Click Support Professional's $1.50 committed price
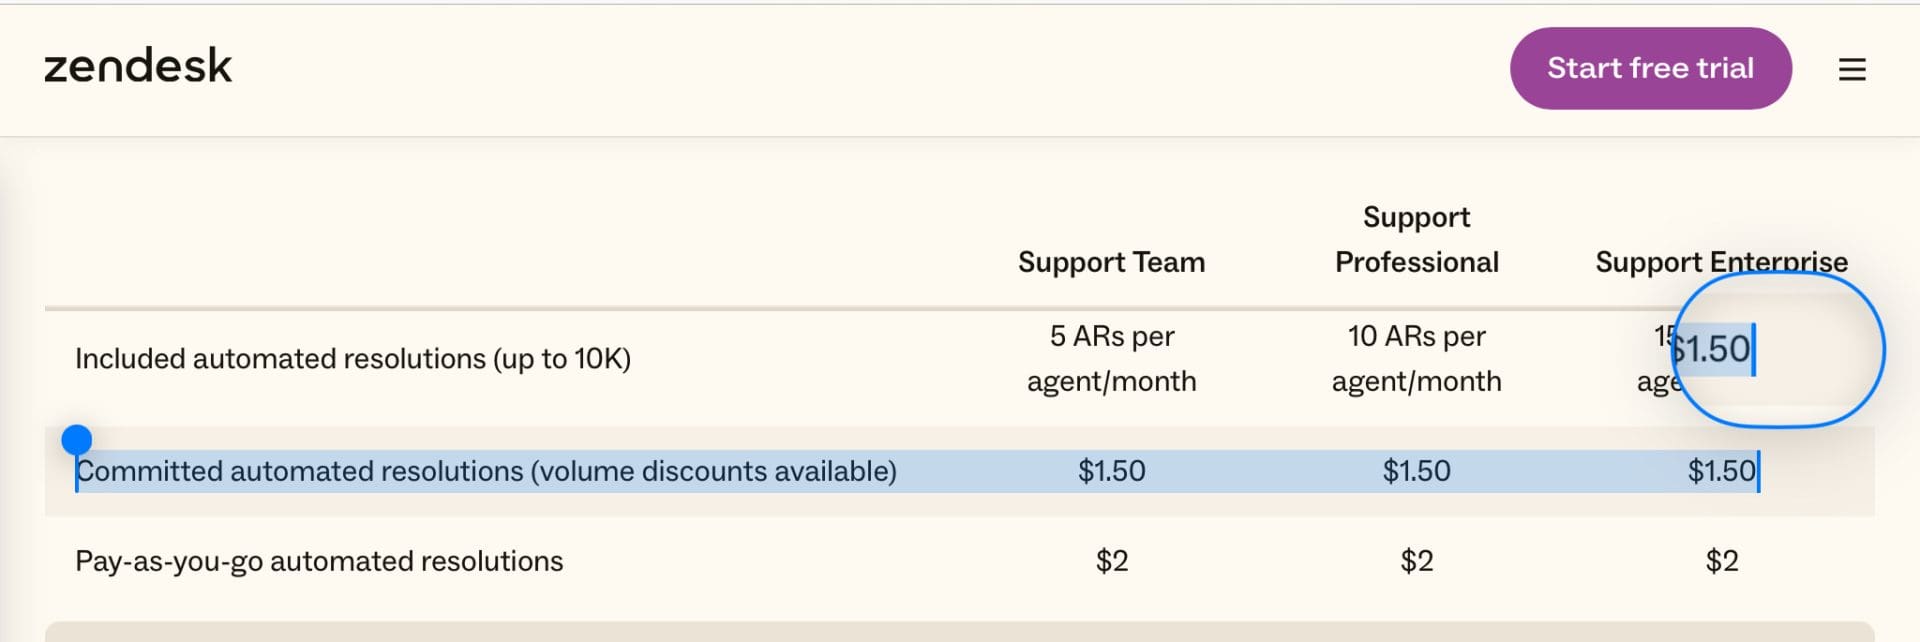Screen dimensions: 1920x642 pyautogui.click(x=1416, y=471)
